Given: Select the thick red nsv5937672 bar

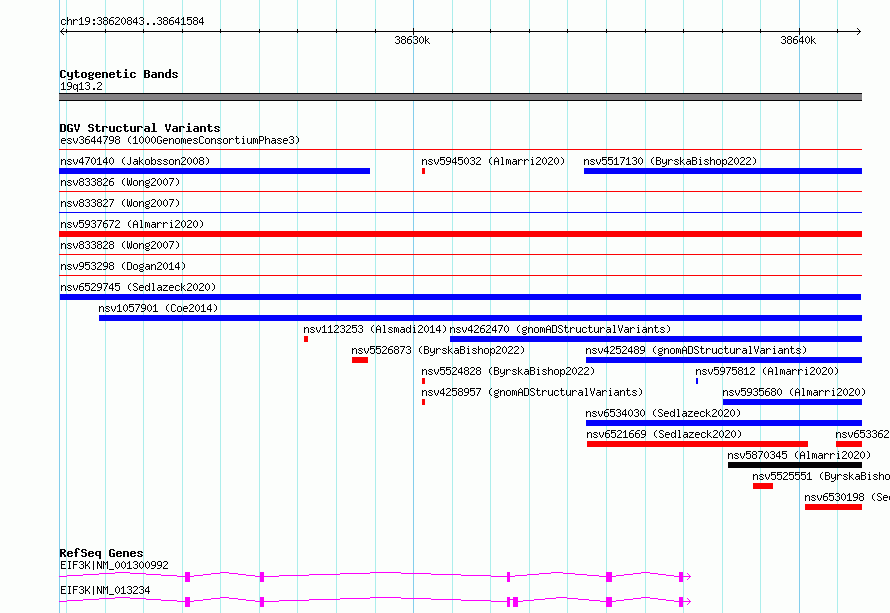Looking at the screenshot, I should [461, 234].
